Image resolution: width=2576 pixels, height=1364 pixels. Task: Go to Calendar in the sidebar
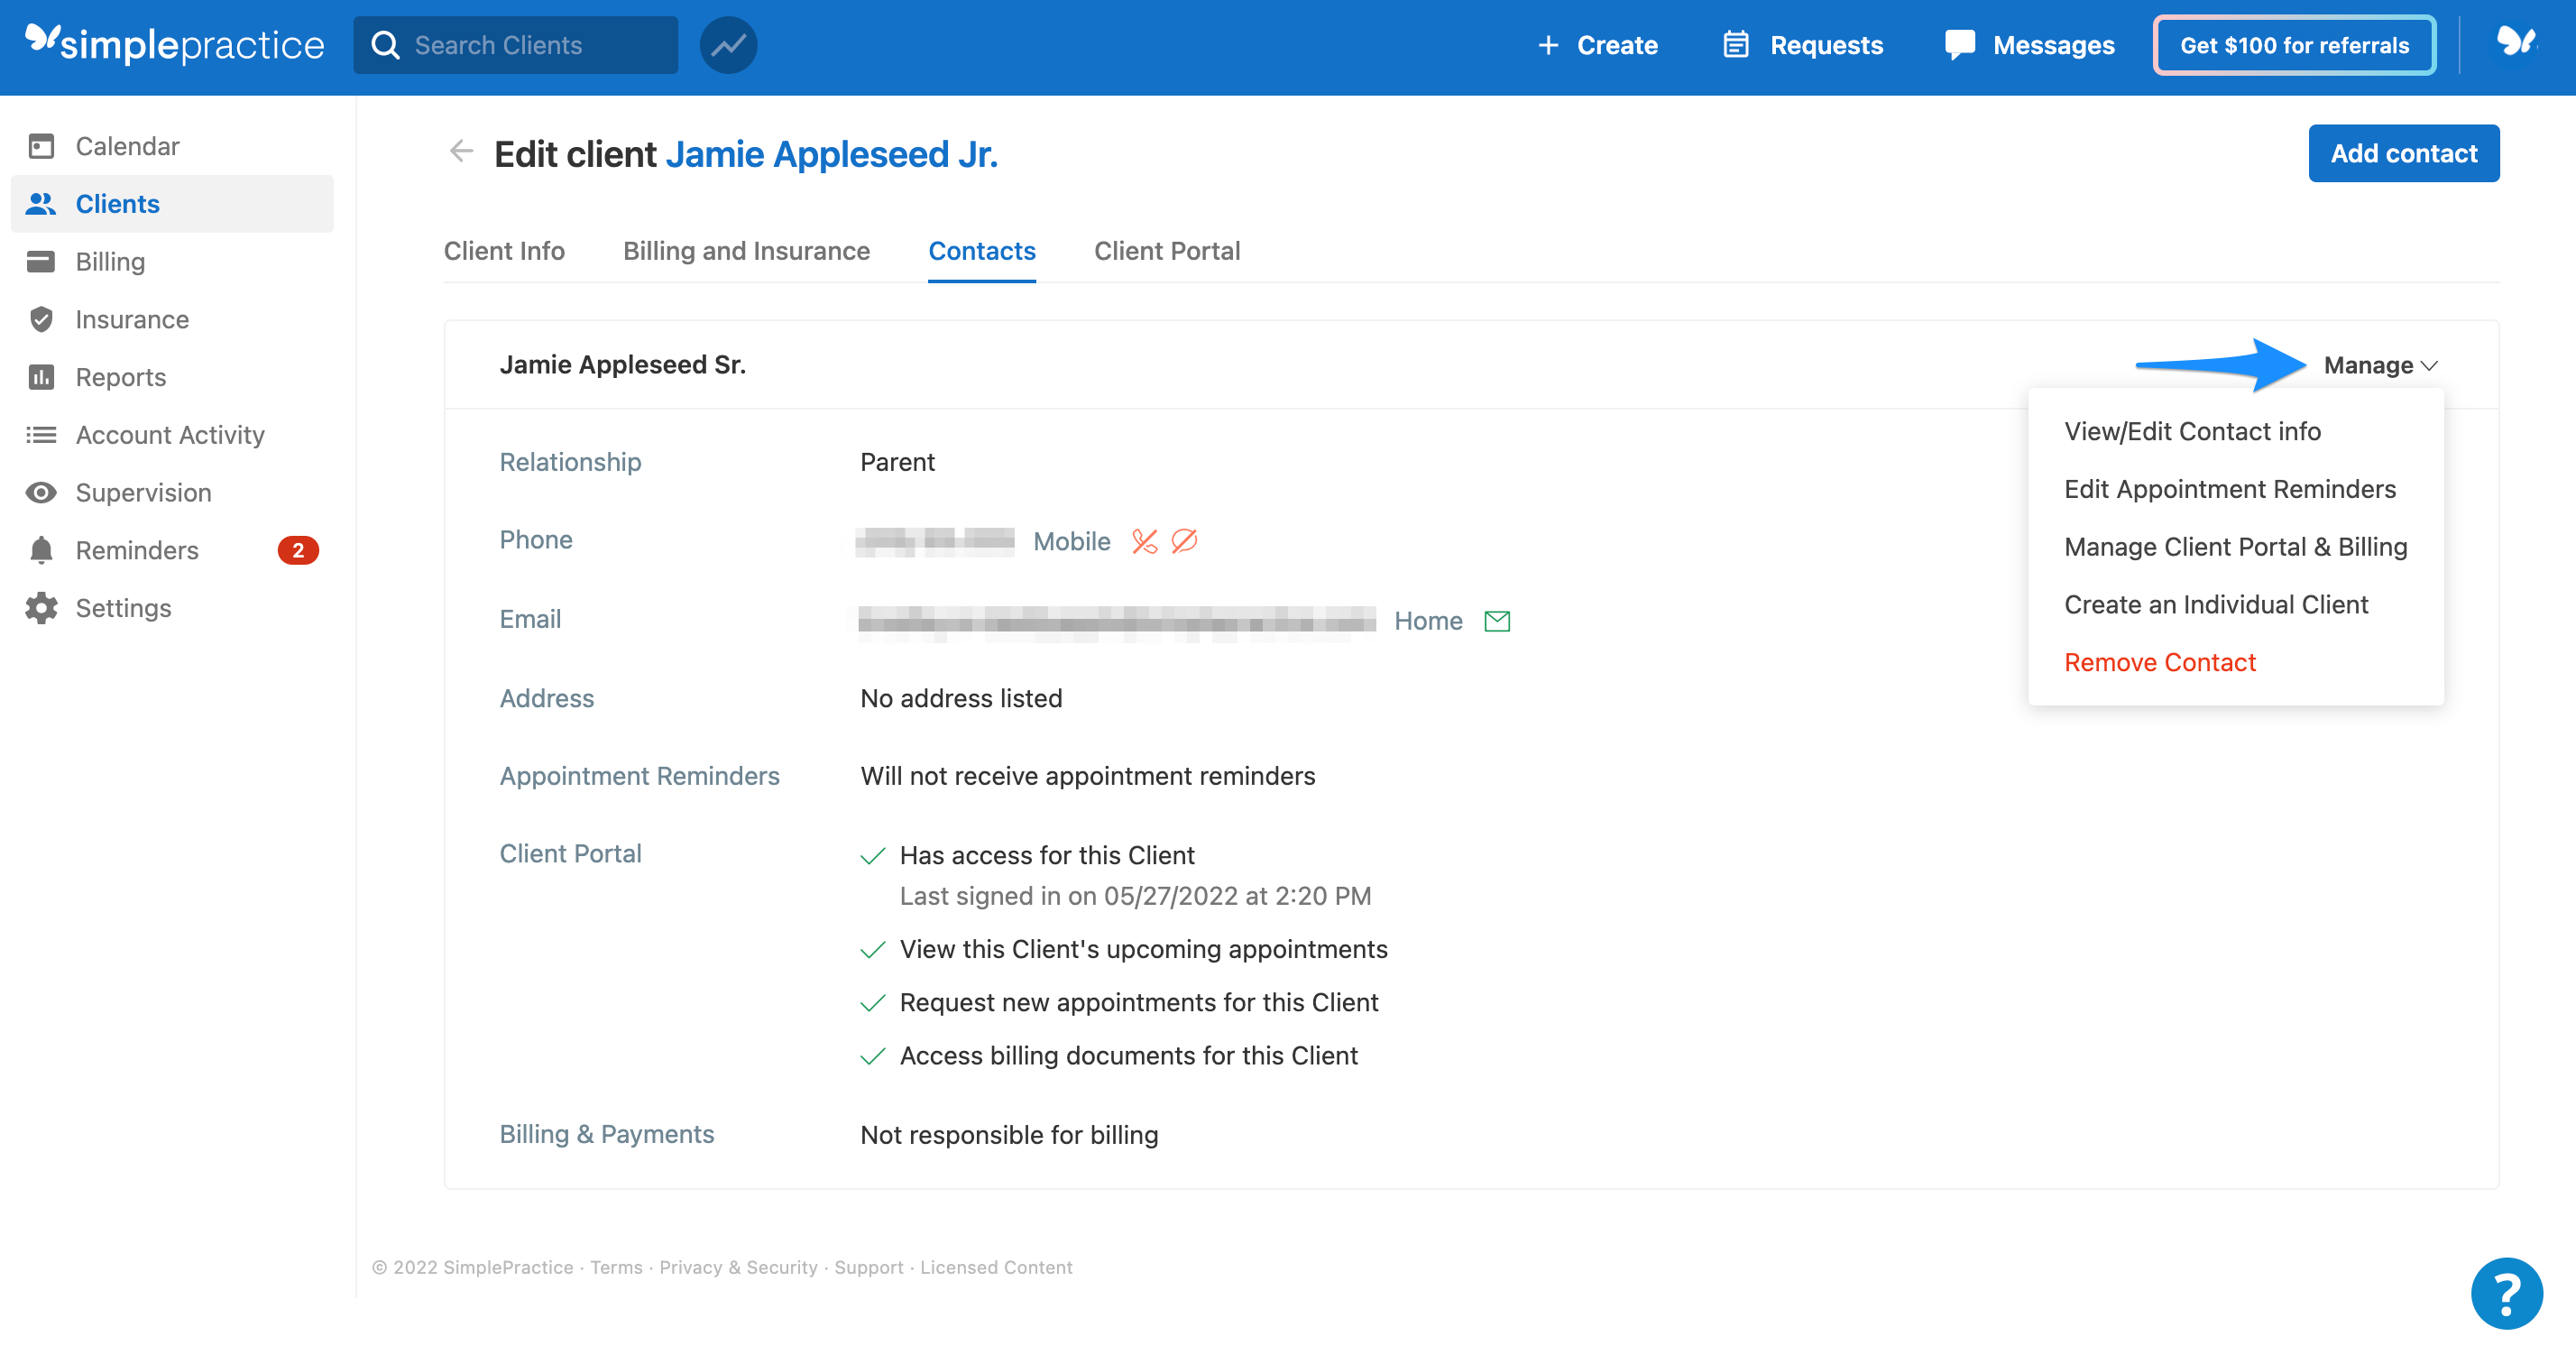[172, 146]
